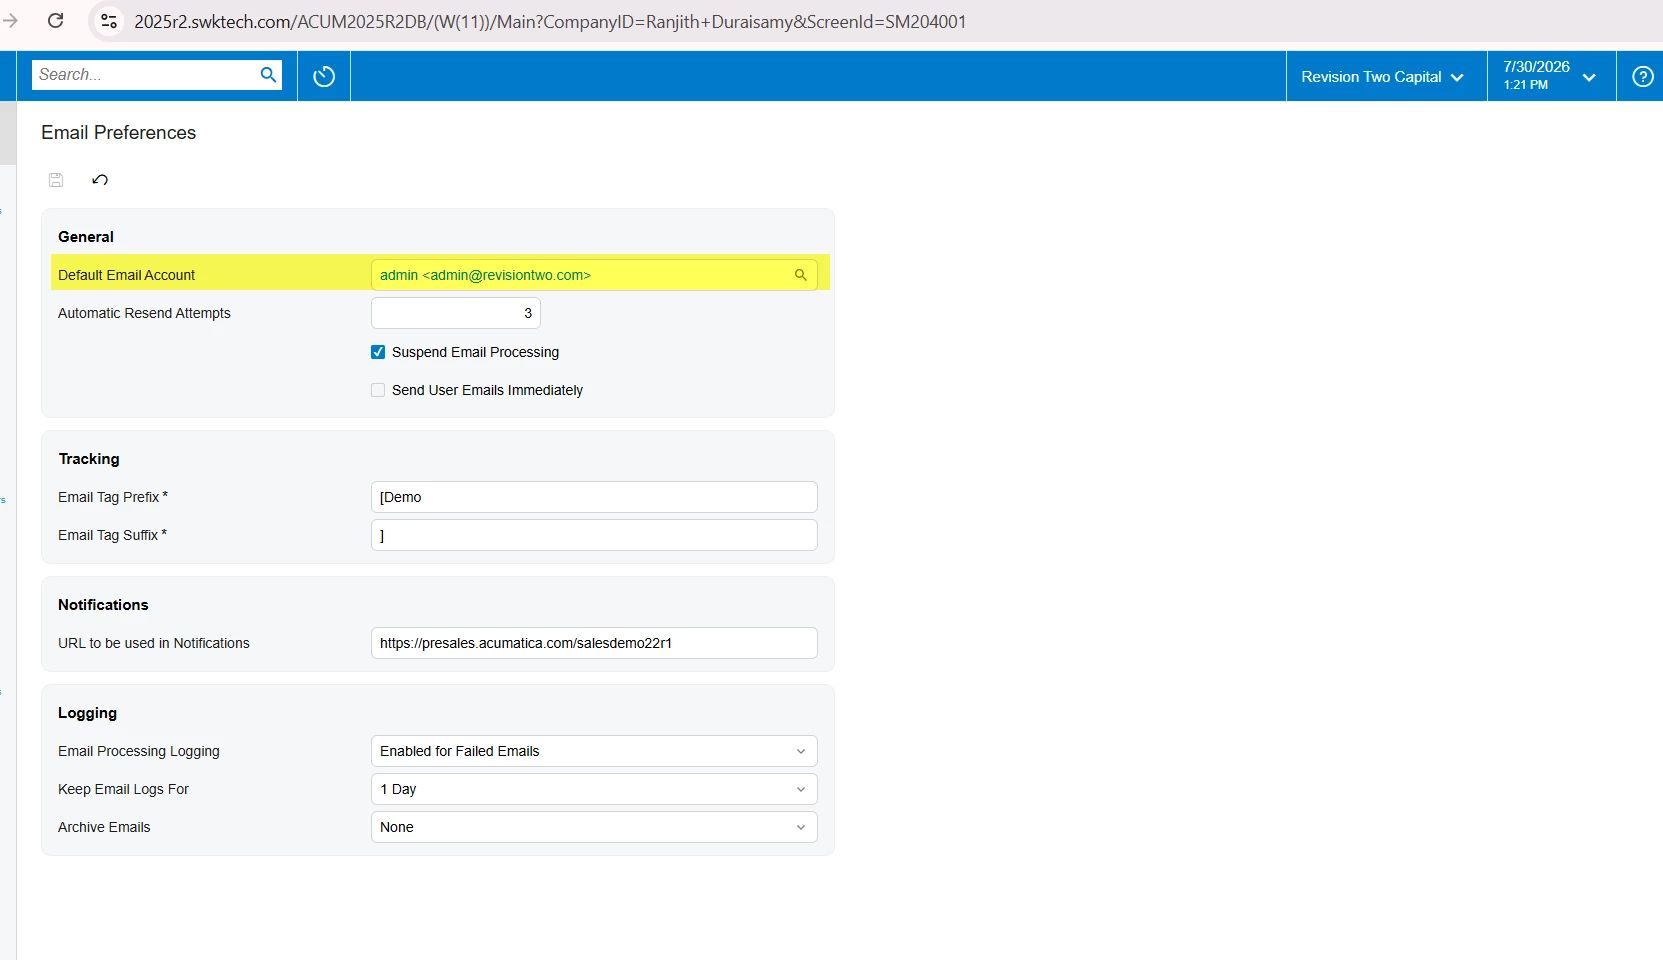Check Send User Emails Immediately checkbox
Image resolution: width=1663 pixels, height=960 pixels.
[x=378, y=390]
